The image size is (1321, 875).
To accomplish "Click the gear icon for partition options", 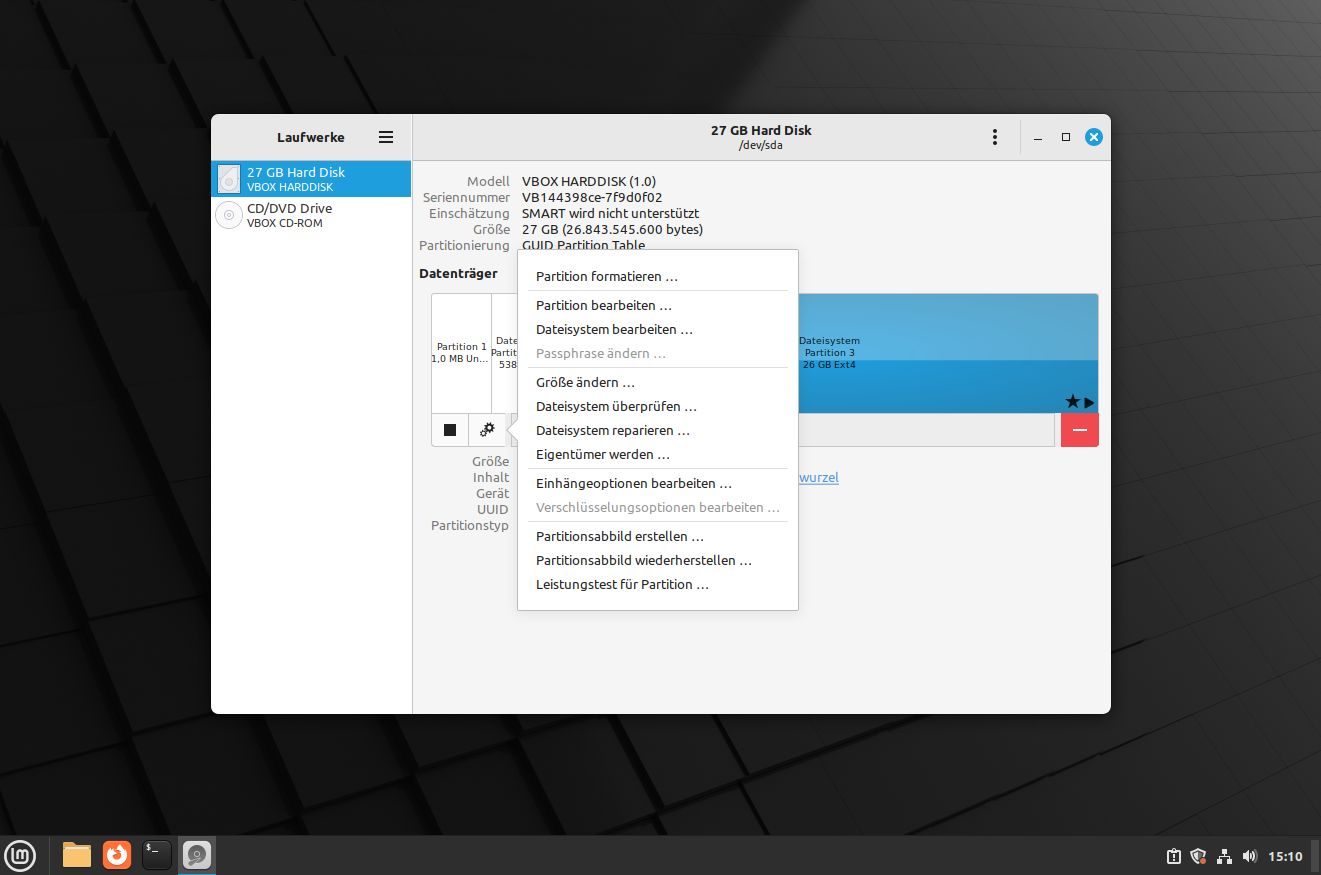I will [x=487, y=430].
